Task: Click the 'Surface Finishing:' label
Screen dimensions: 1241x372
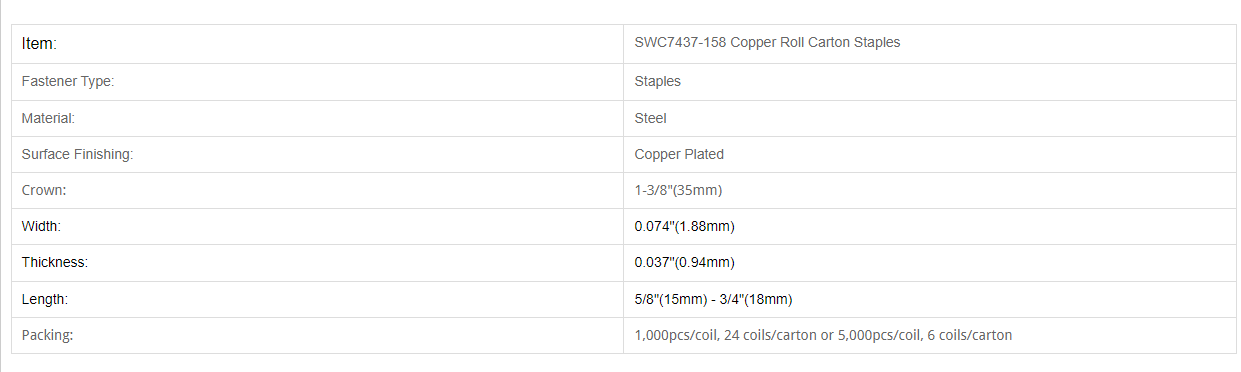Action: point(77,155)
